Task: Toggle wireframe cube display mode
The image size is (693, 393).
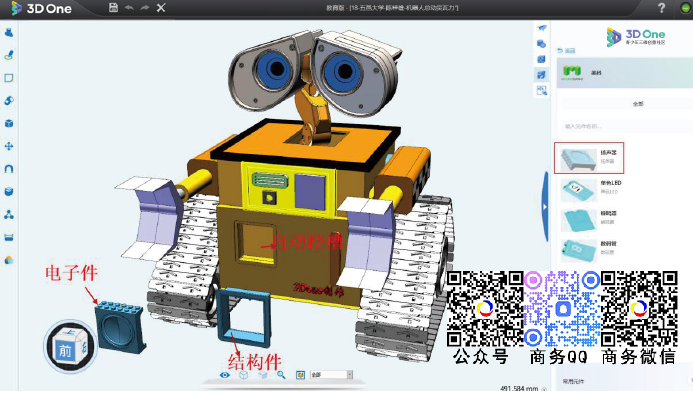Action: 244,375
